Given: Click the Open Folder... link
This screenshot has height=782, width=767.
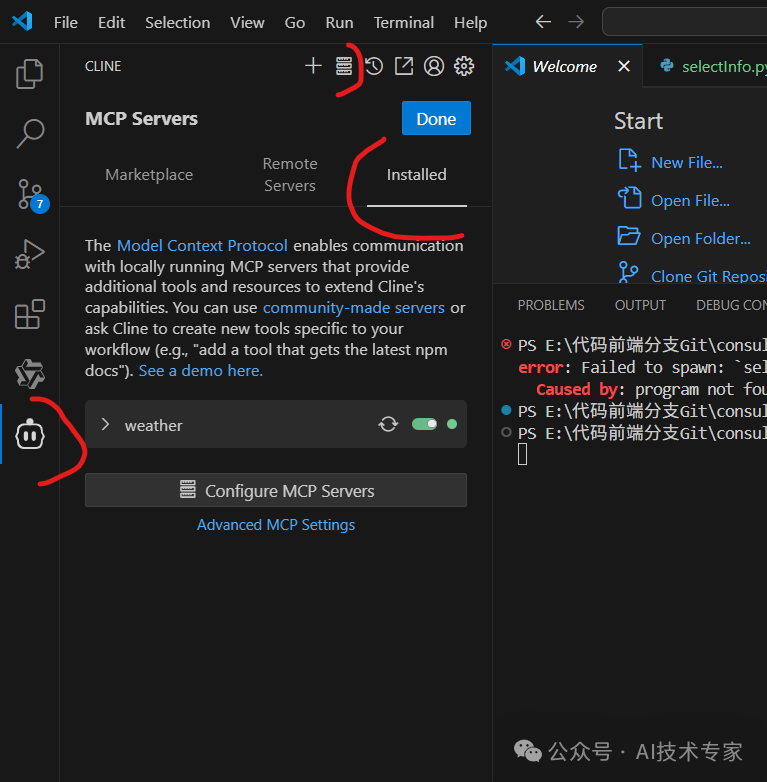Looking at the screenshot, I should coord(701,238).
